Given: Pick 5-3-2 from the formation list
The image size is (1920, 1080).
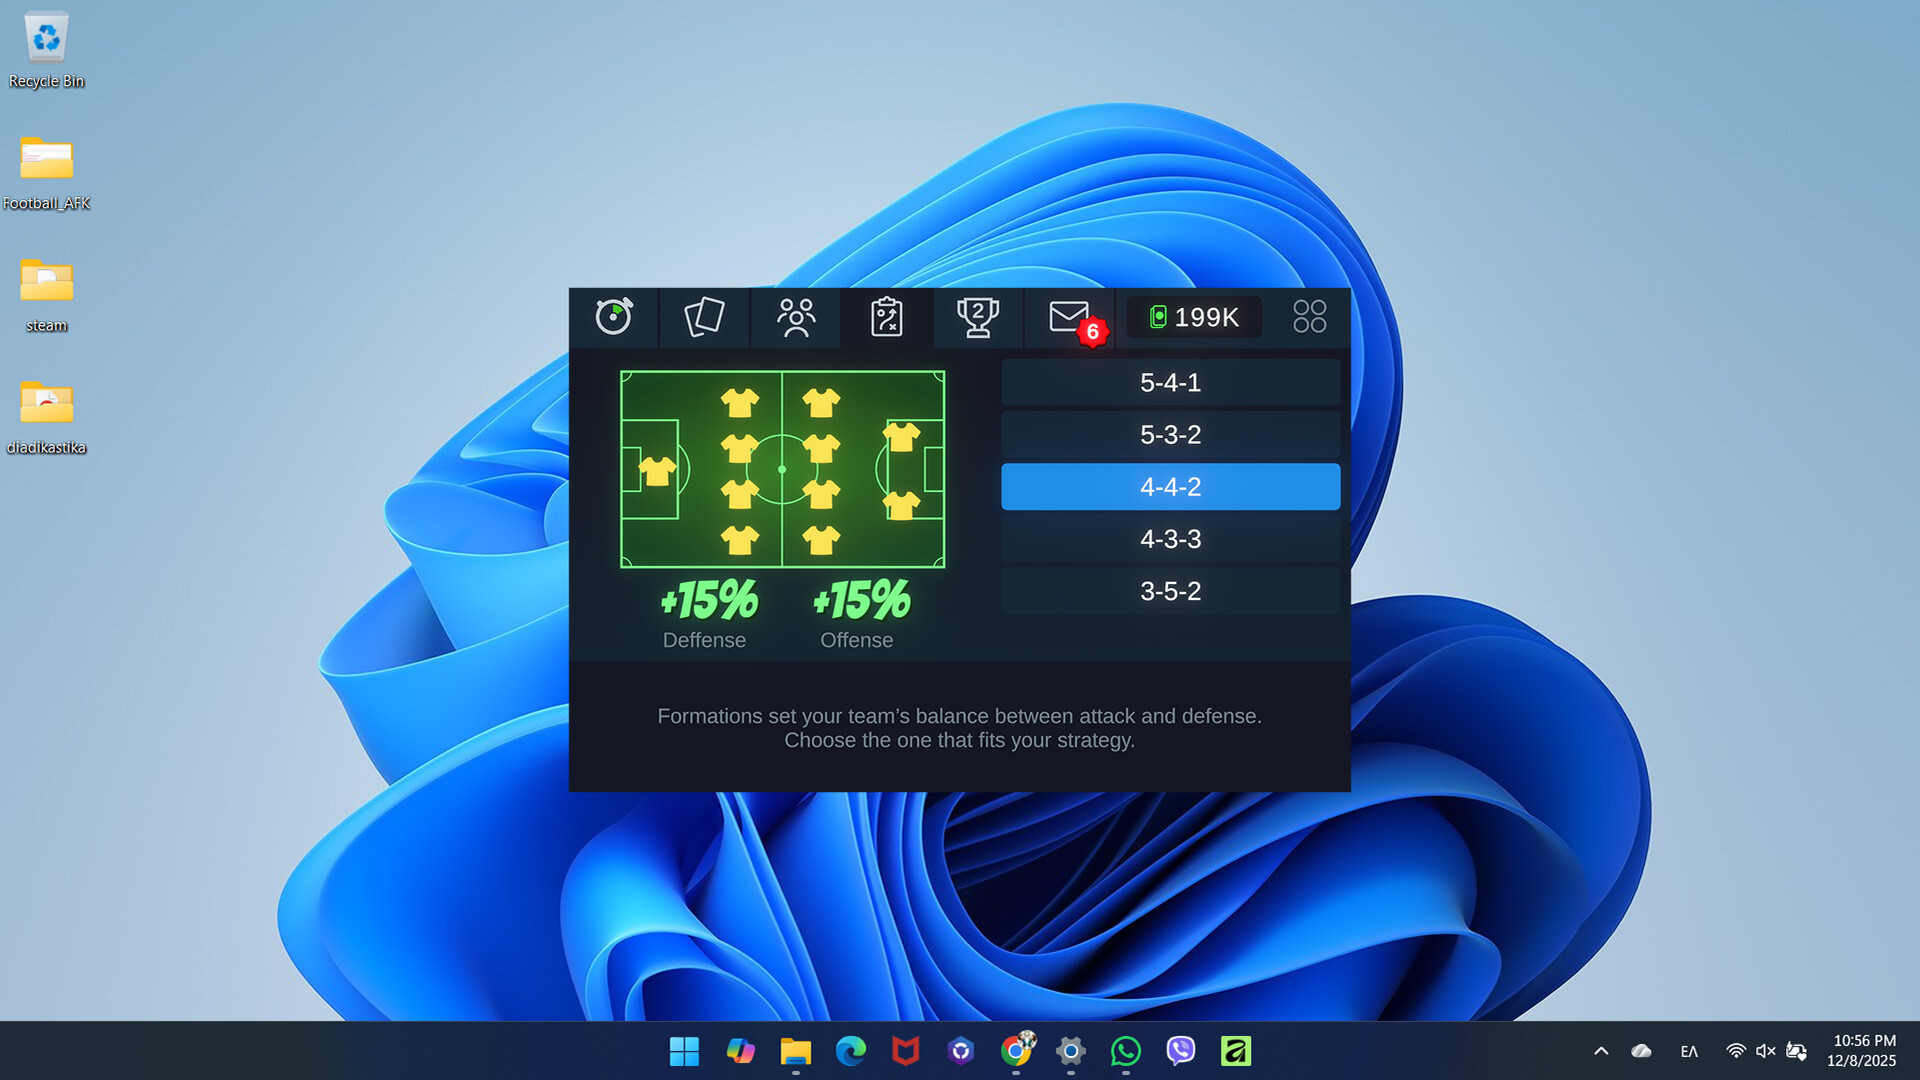Looking at the screenshot, I should pos(1170,435).
